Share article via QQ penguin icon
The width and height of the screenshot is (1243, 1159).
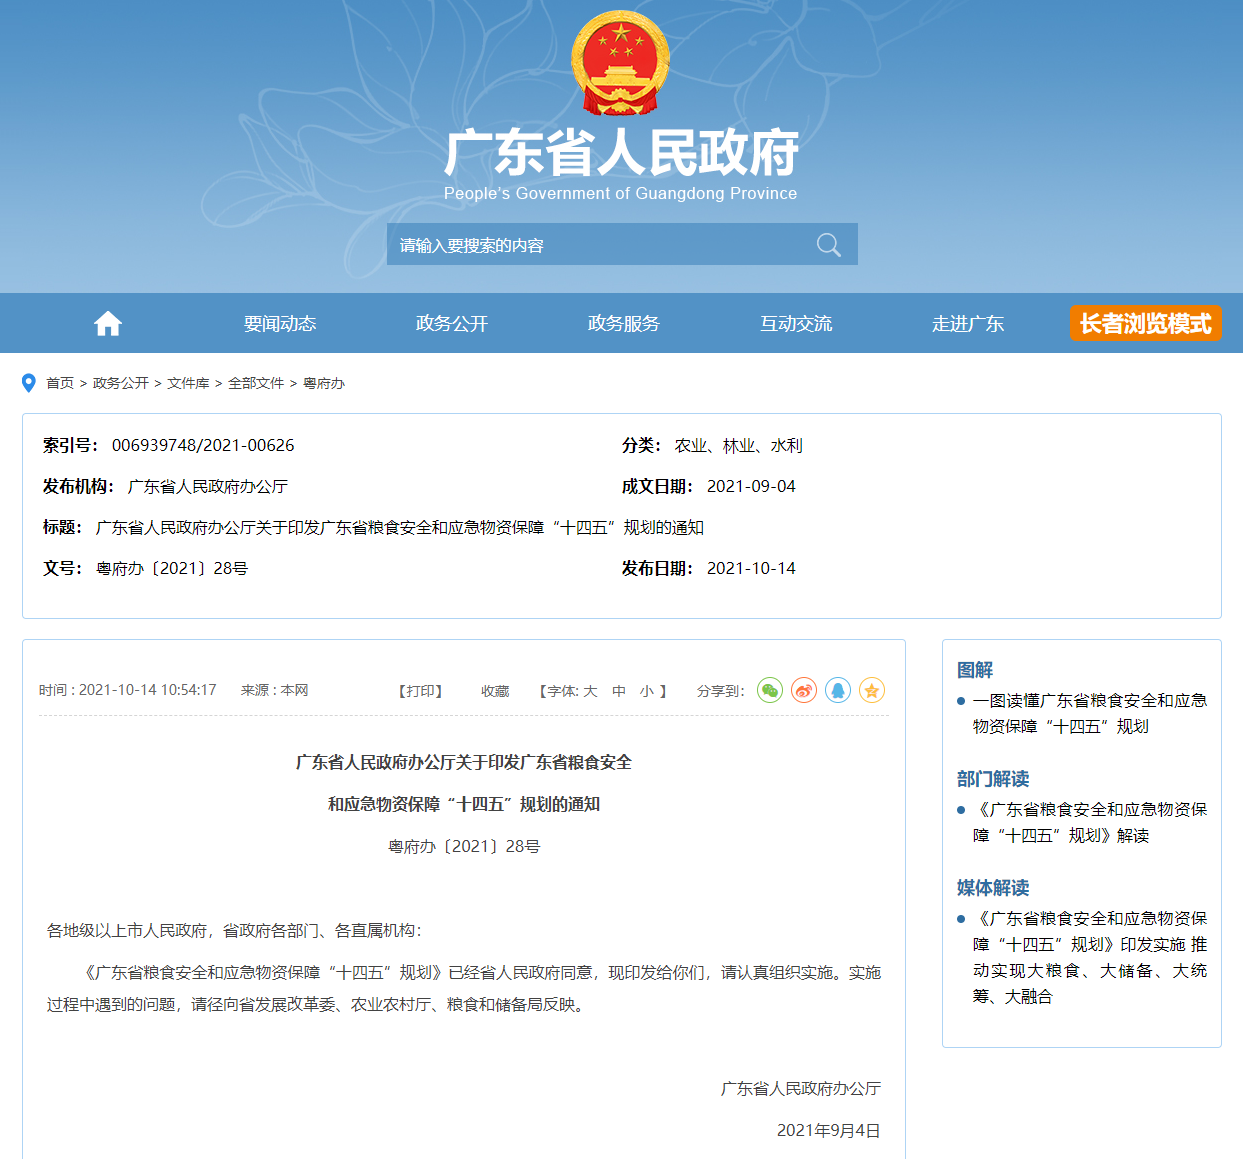[838, 690]
